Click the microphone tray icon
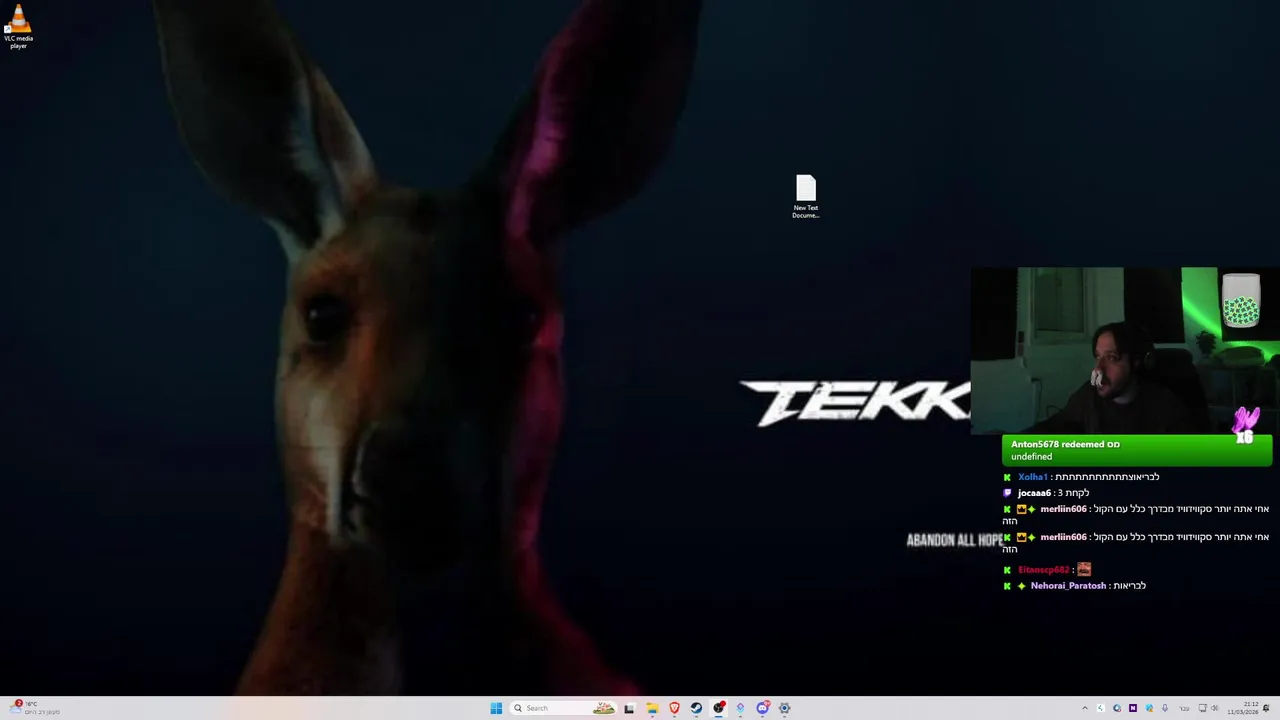Viewport: 1280px width, 720px height. pos(1165,708)
